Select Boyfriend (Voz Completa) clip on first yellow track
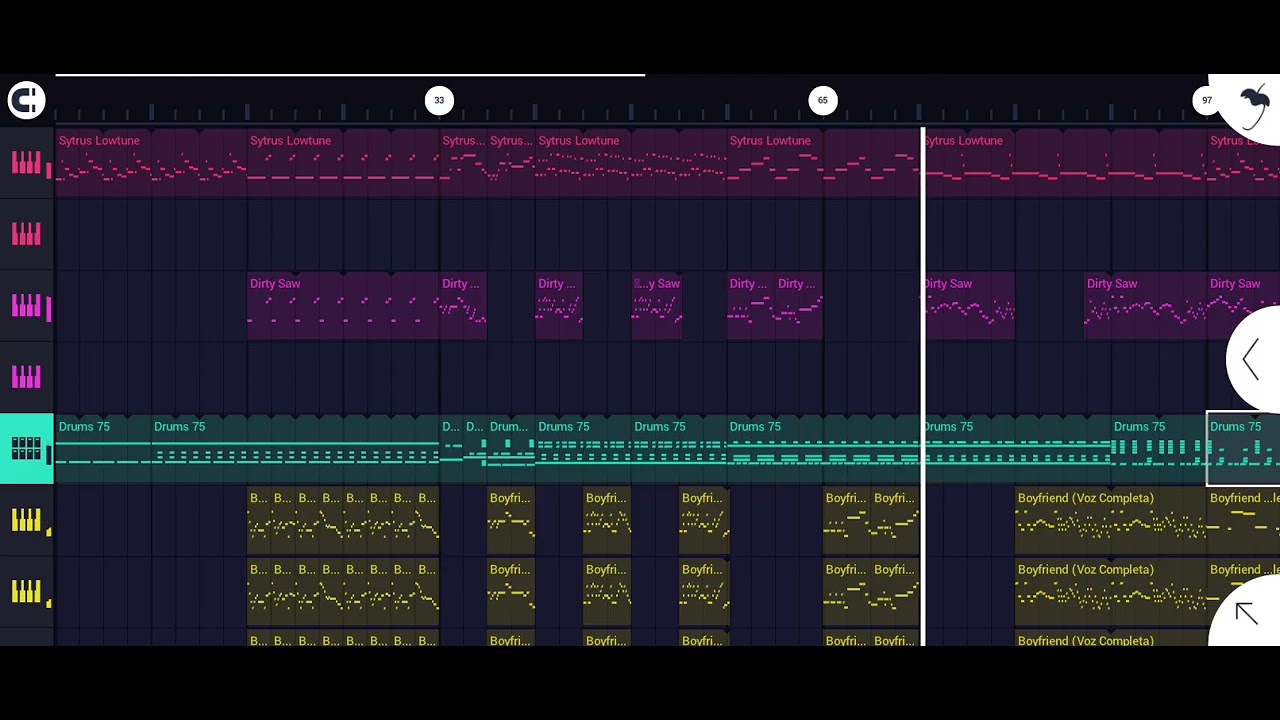The width and height of the screenshot is (1280, 720). (x=1111, y=520)
